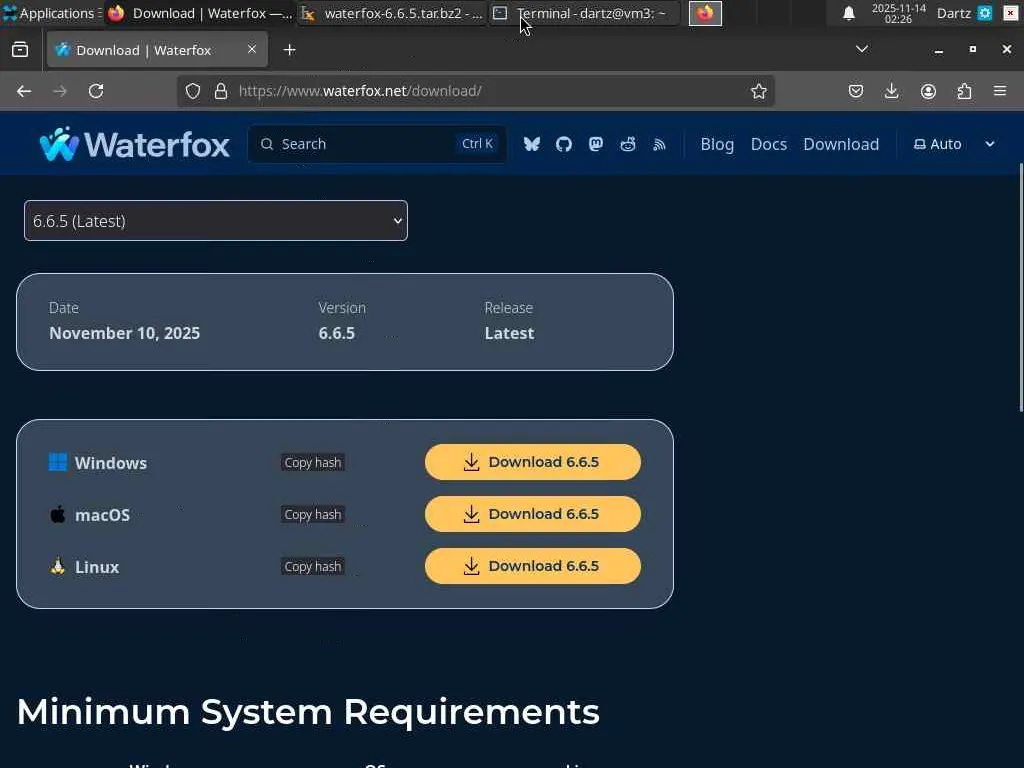Go to Download in site navigation
The image size is (1024, 768).
click(841, 144)
